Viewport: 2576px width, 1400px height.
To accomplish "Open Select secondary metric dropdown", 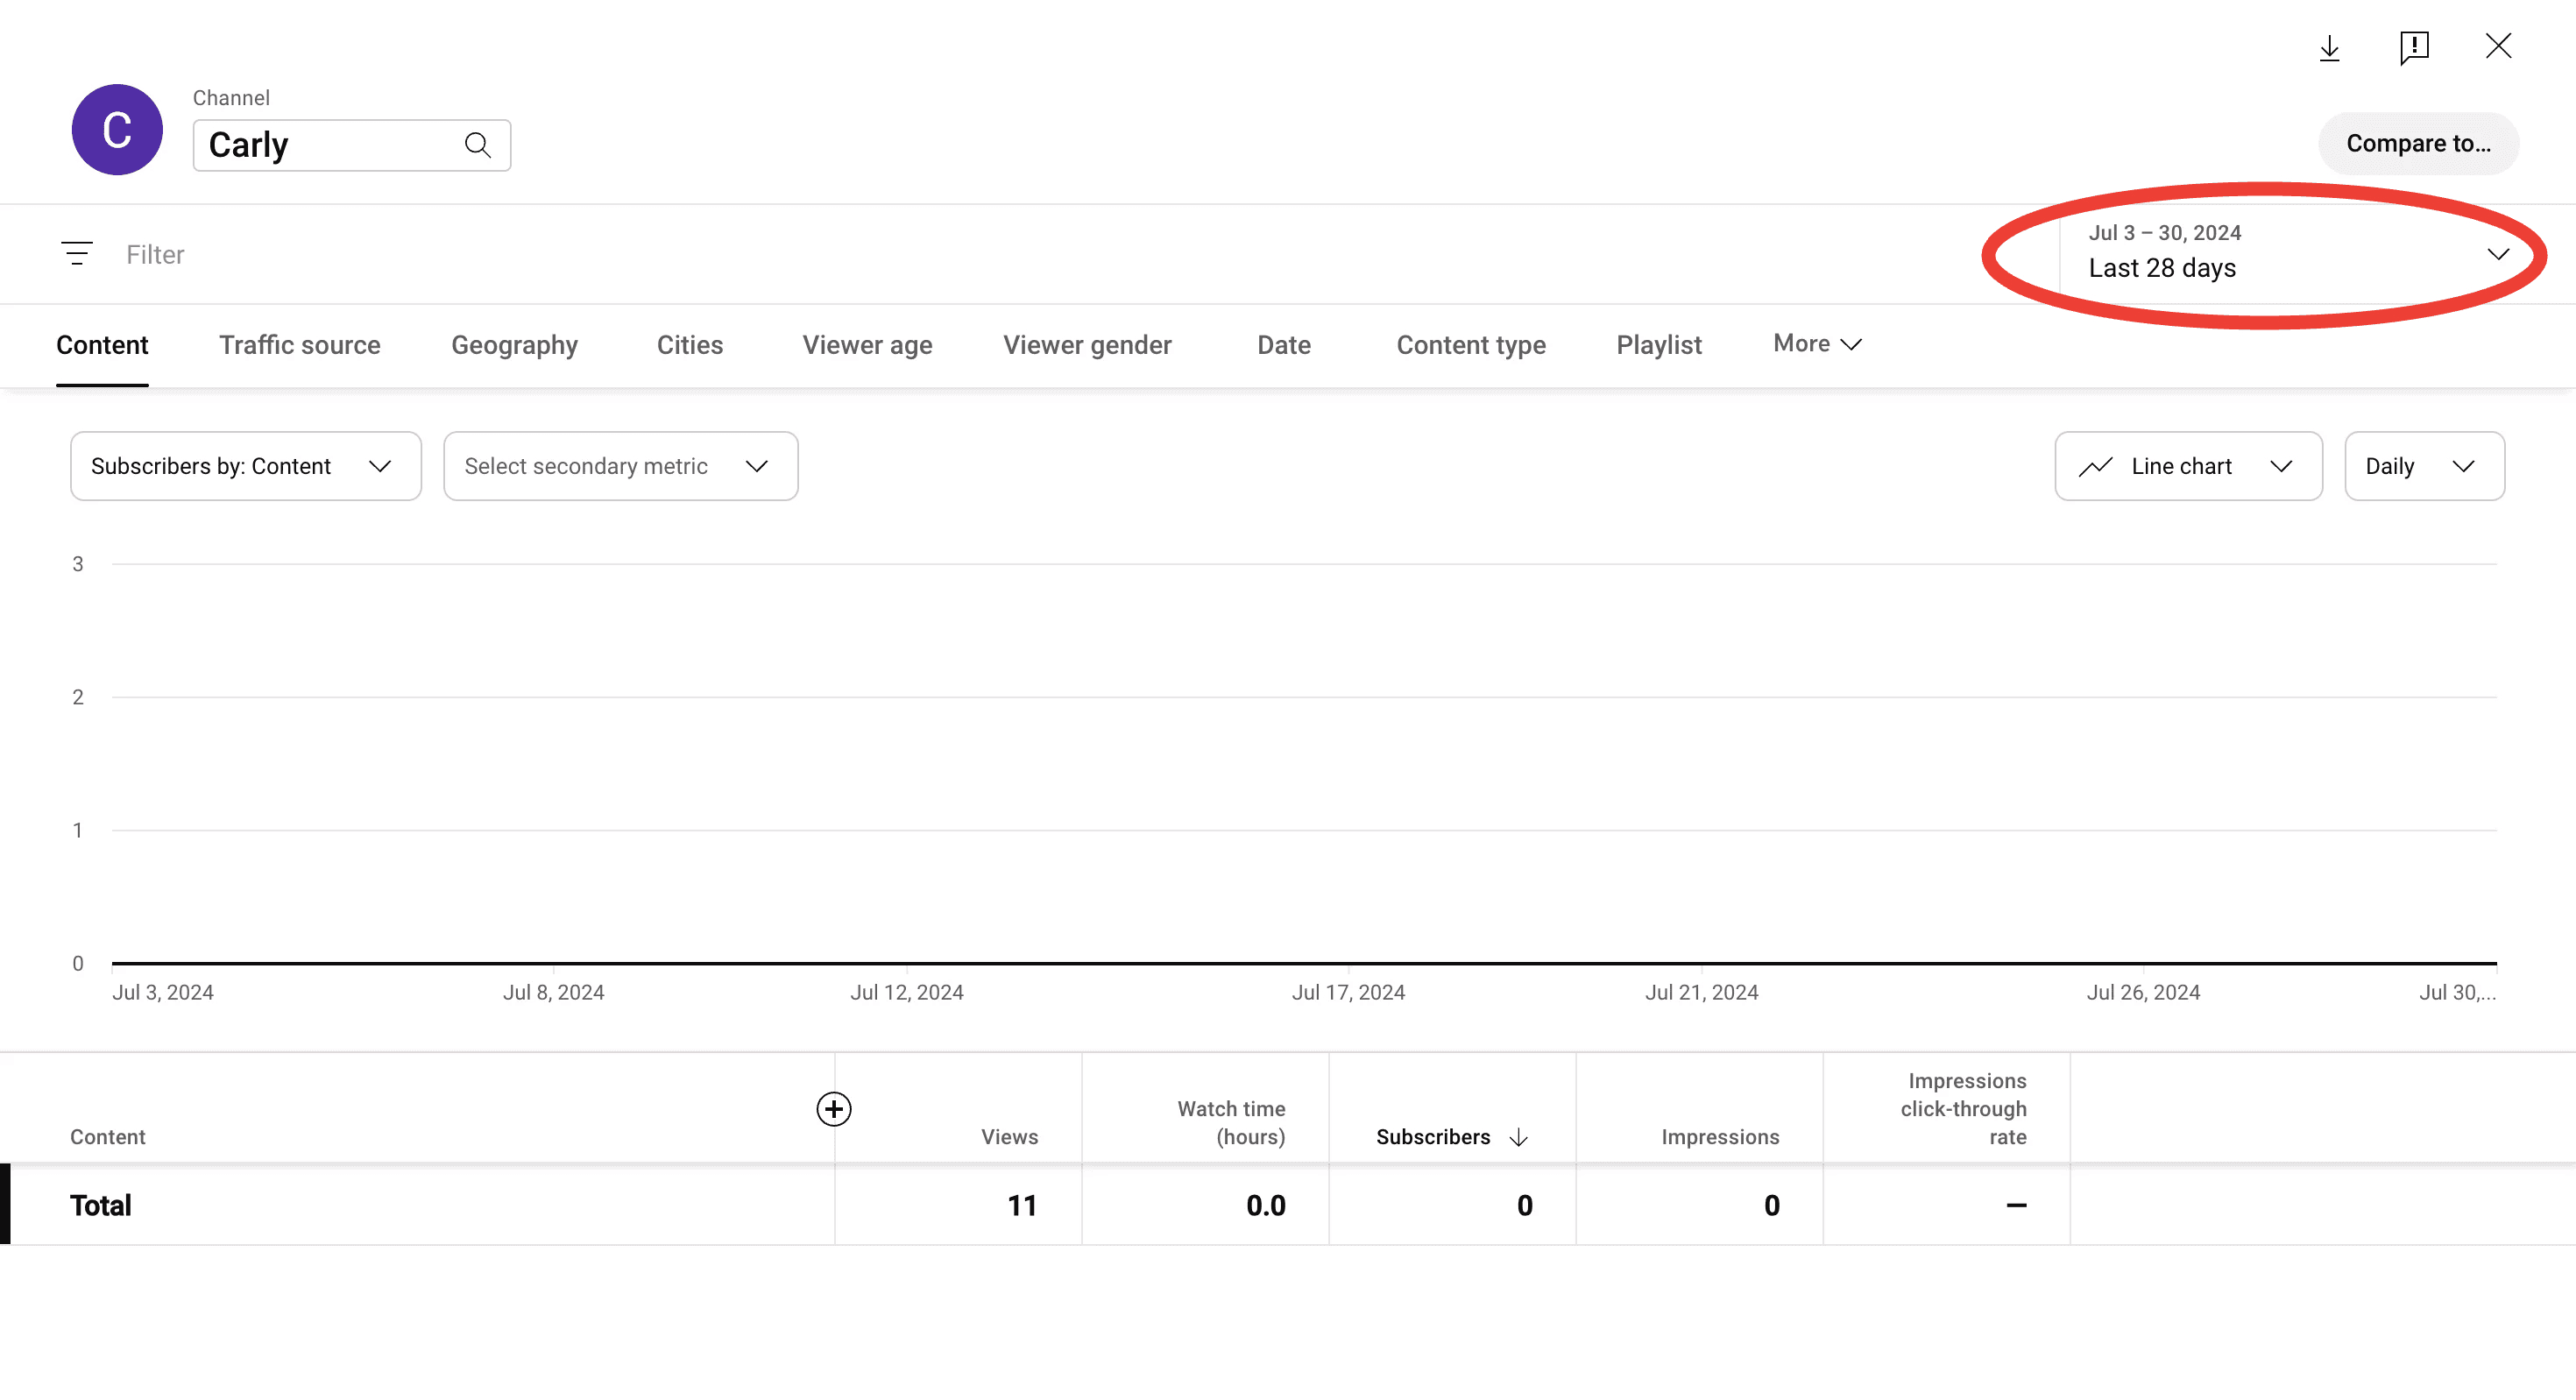I will tap(621, 466).
